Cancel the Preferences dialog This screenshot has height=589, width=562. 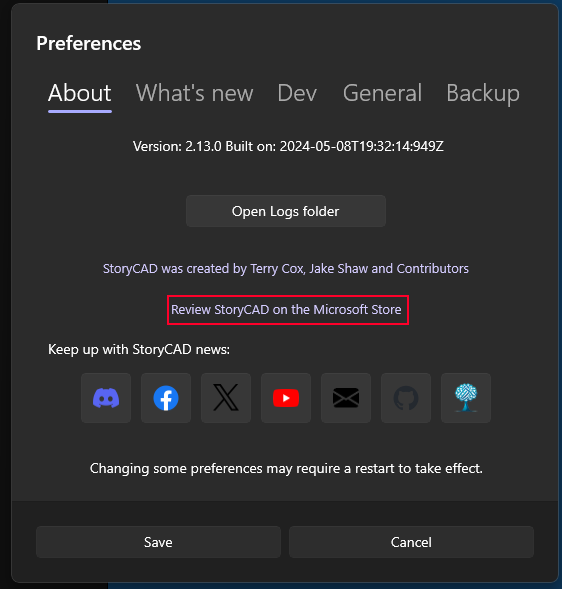411,542
